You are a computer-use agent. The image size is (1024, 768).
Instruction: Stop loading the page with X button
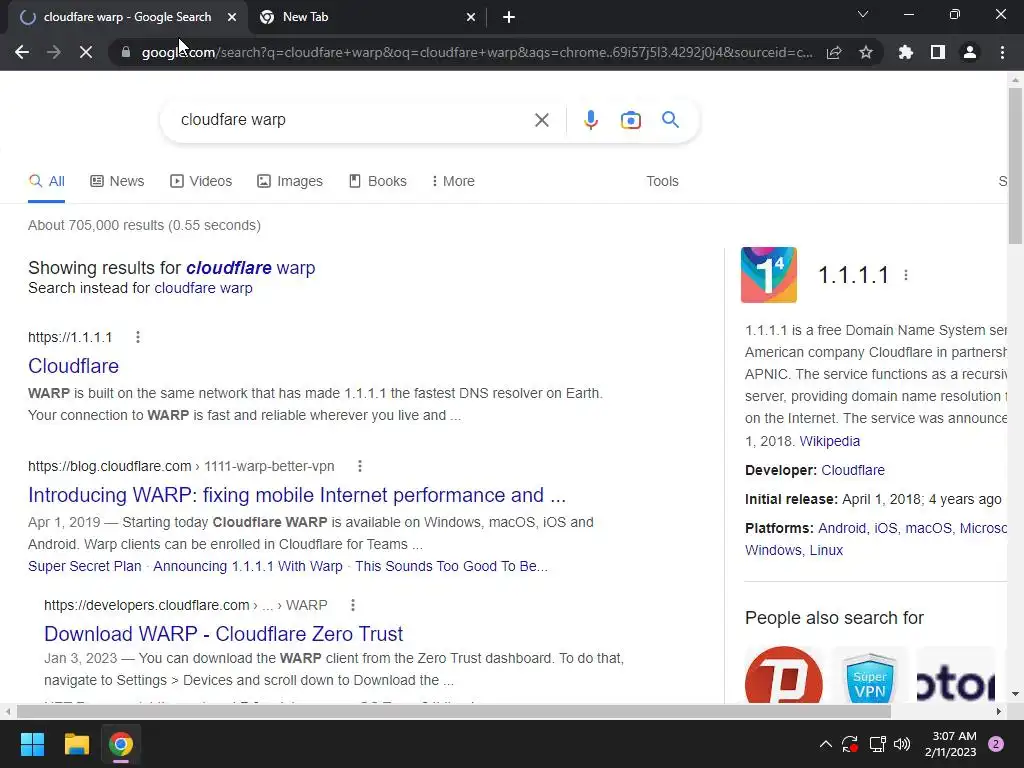click(x=86, y=52)
